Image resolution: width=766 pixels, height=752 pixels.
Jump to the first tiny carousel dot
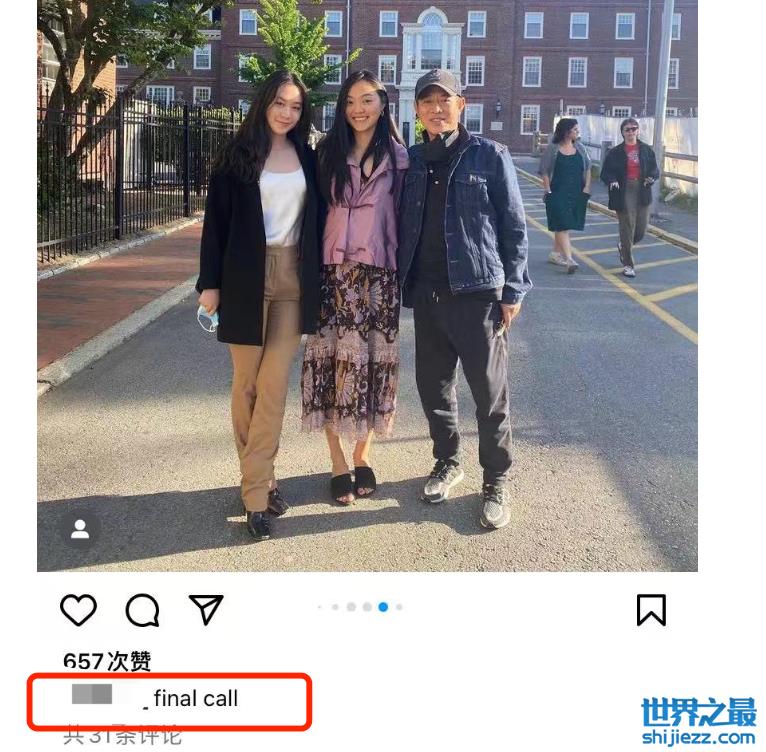click(x=319, y=607)
